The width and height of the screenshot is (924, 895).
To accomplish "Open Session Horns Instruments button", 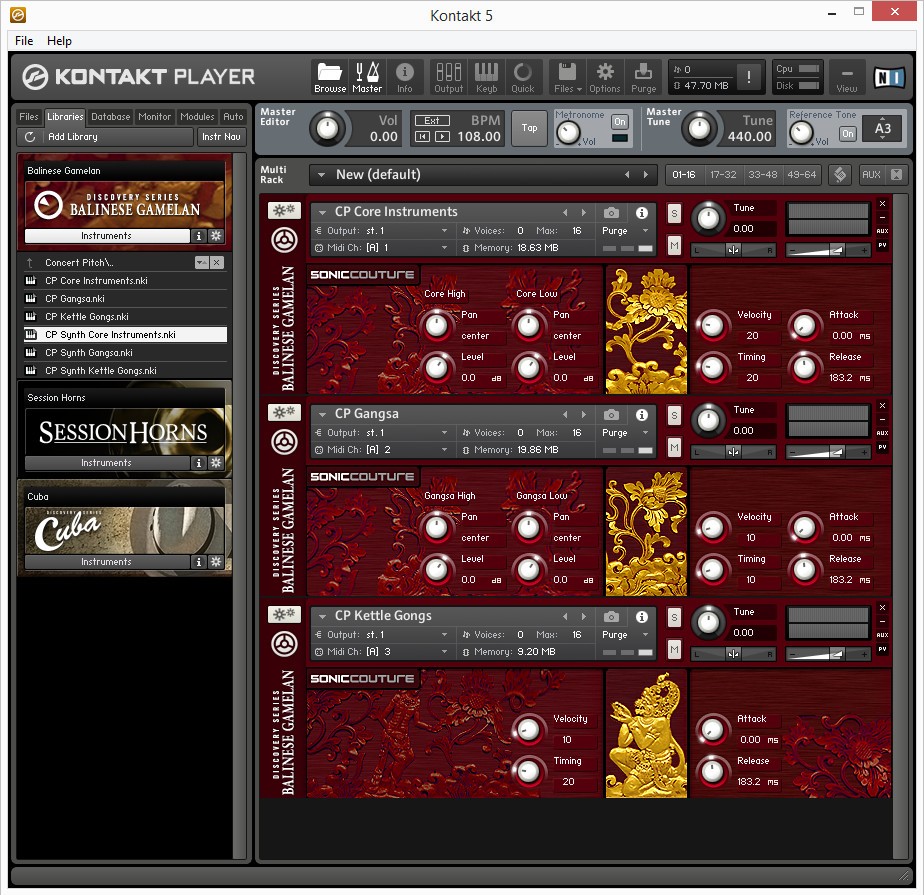I will click(x=106, y=463).
